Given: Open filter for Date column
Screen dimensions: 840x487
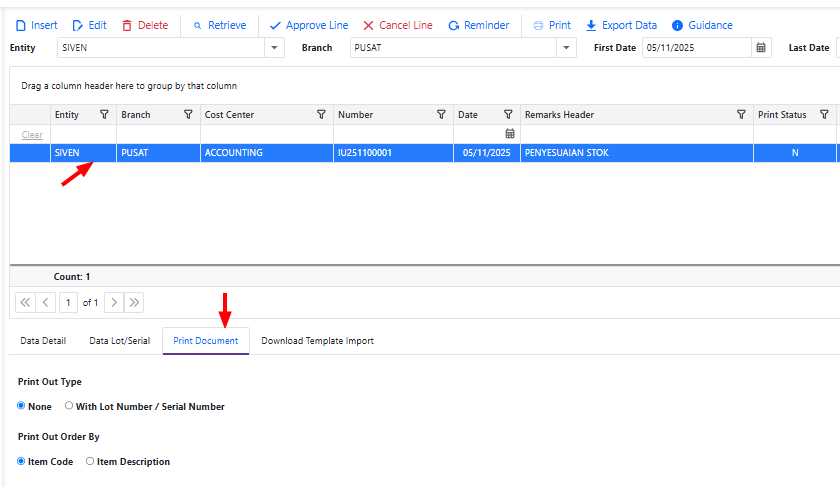Looking at the screenshot, I should click(508, 115).
